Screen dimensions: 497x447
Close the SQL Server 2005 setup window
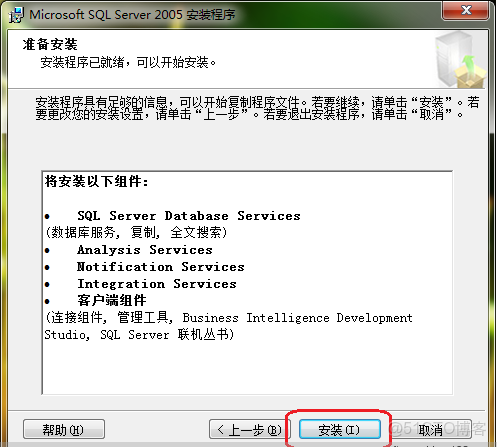pos(466,10)
